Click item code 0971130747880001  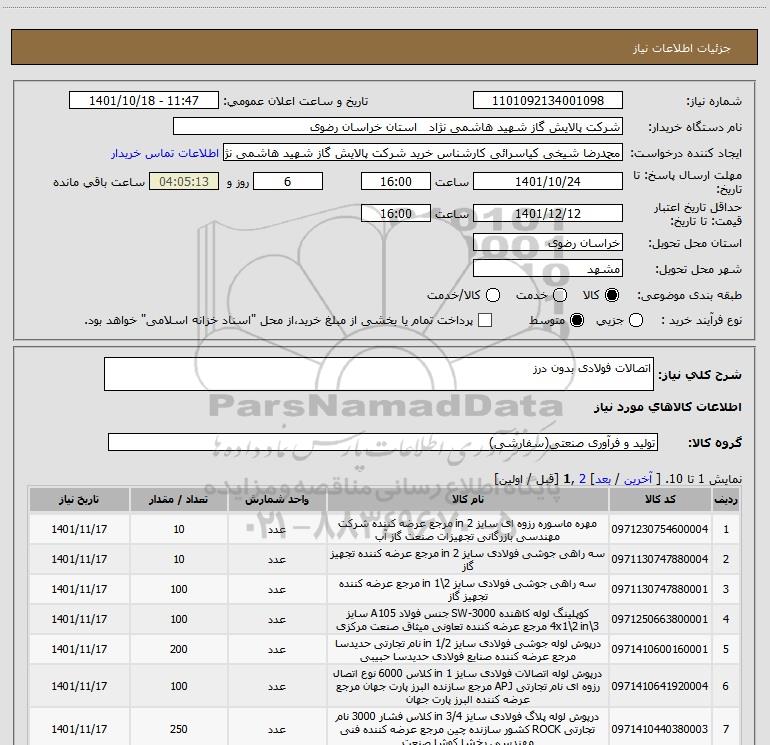(660, 589)
